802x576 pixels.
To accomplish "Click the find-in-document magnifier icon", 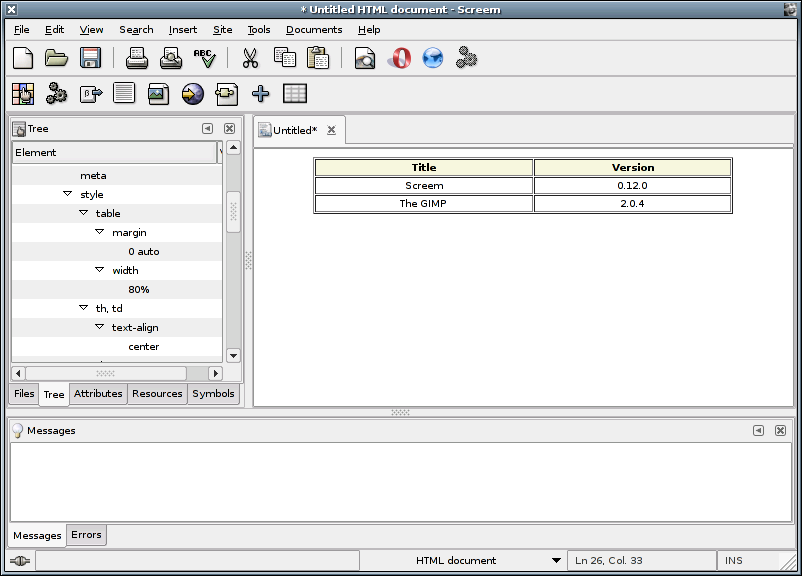I will pos(365,58).
